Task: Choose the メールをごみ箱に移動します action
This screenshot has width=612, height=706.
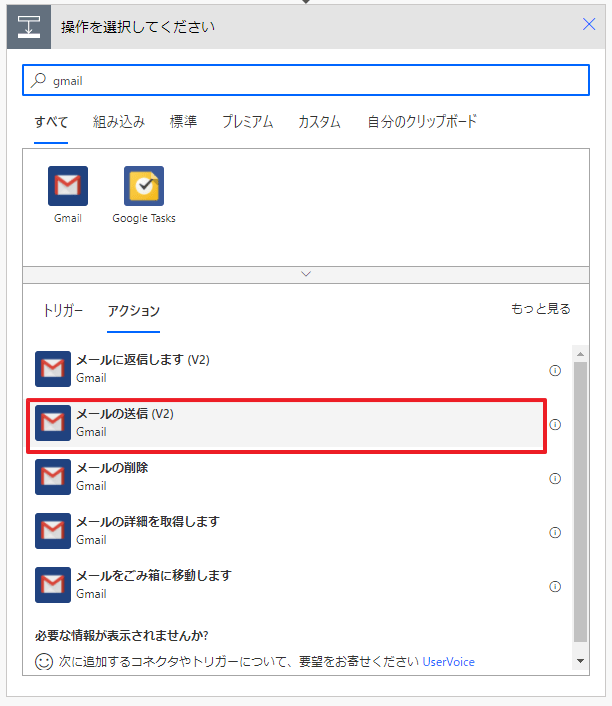Action: pyautogui.click(x=286, y=585)
